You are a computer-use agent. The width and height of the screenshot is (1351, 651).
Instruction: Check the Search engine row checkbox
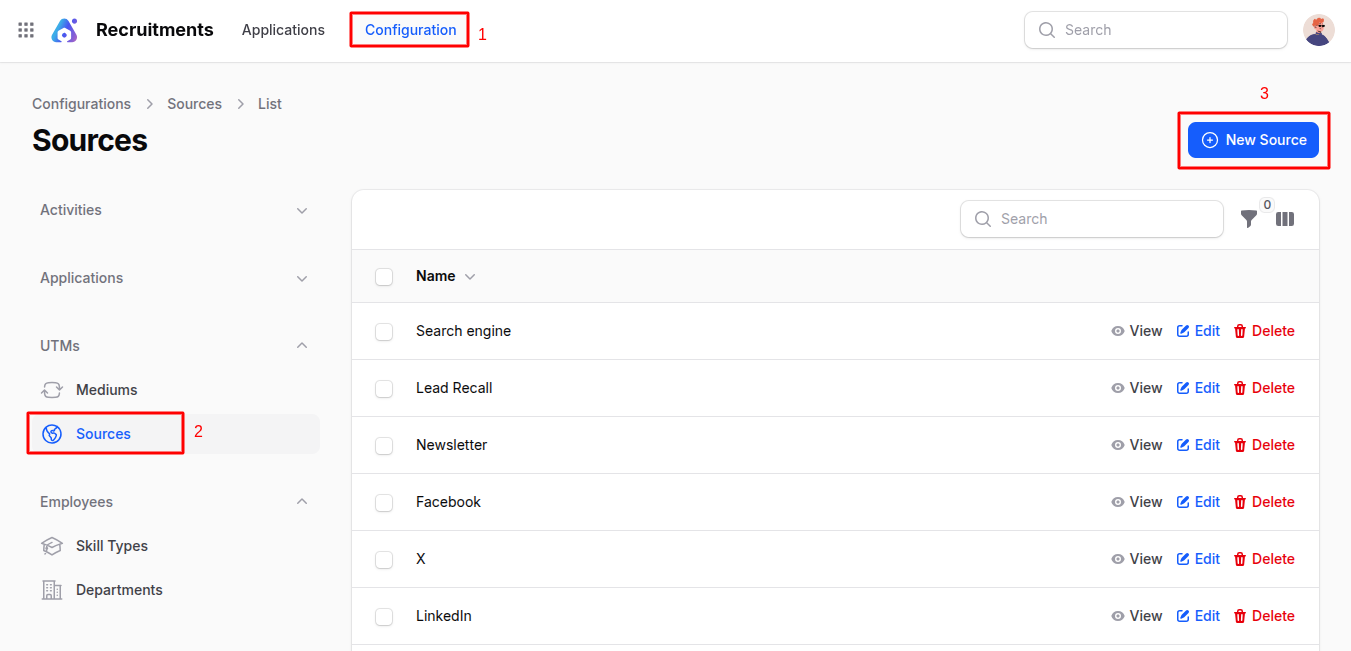pos(384,331)
